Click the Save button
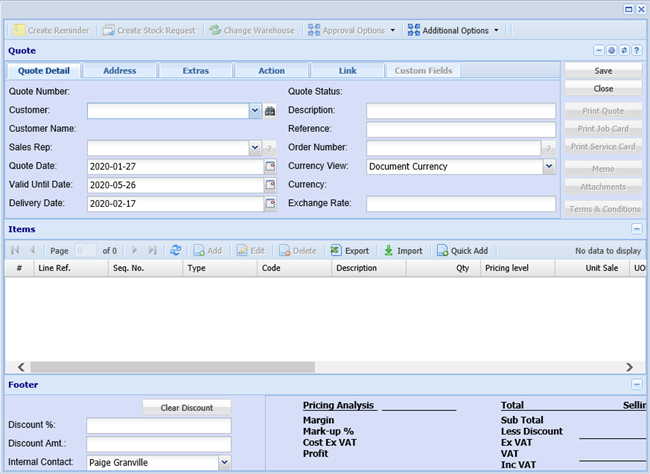The height and width of the screenshot is (474, 650). (603, 71)
